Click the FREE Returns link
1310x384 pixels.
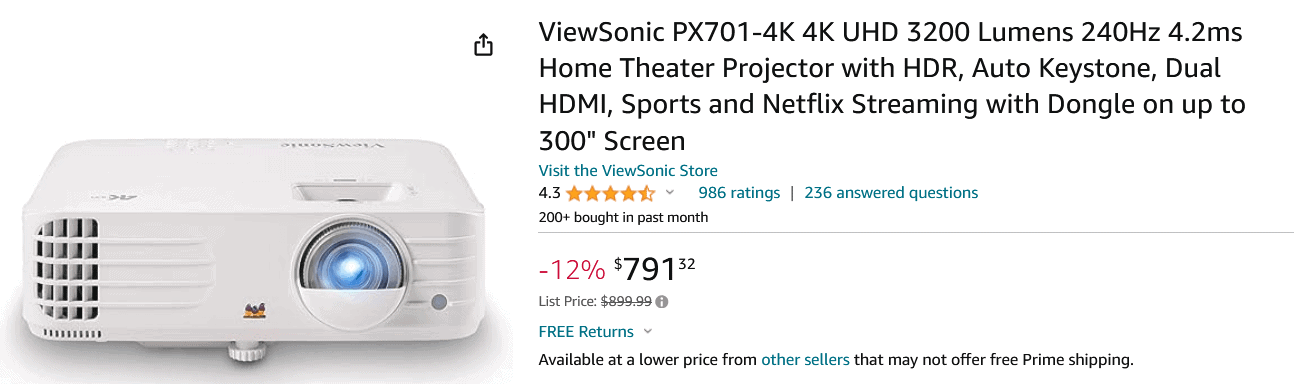click(x=586, y=331)
